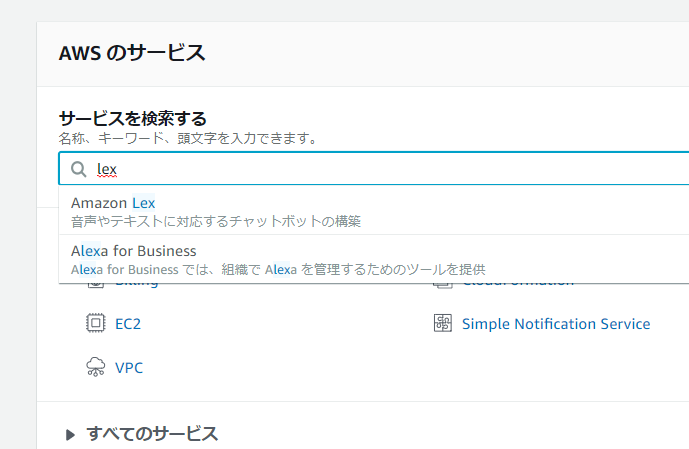Click the AWS のサービス heading
689x449 pixels.
click(x=132, y=53)
